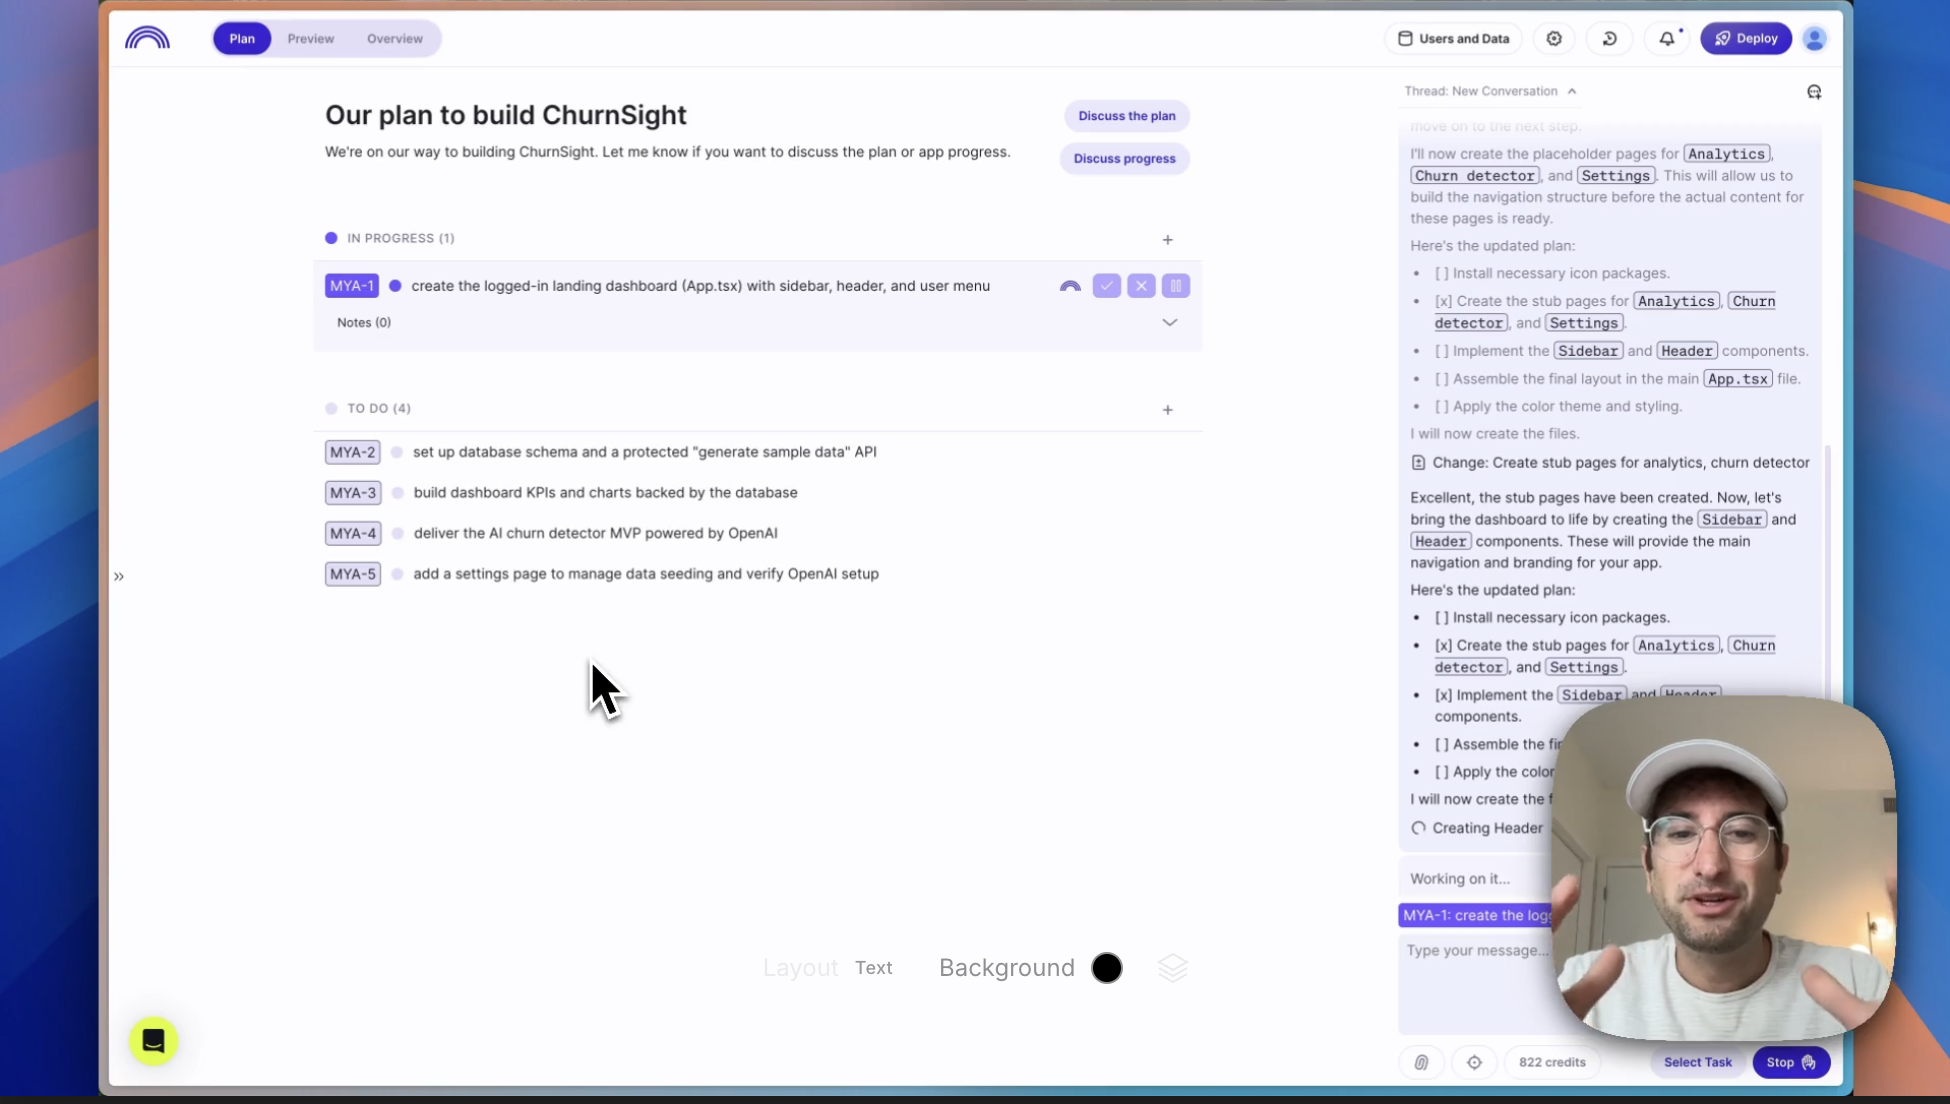
Task: Collapse the New Conversation thread
Action: 1571,90
